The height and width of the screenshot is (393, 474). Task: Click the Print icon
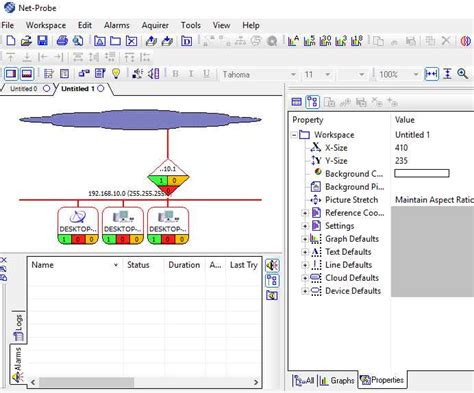pos(62,41)
